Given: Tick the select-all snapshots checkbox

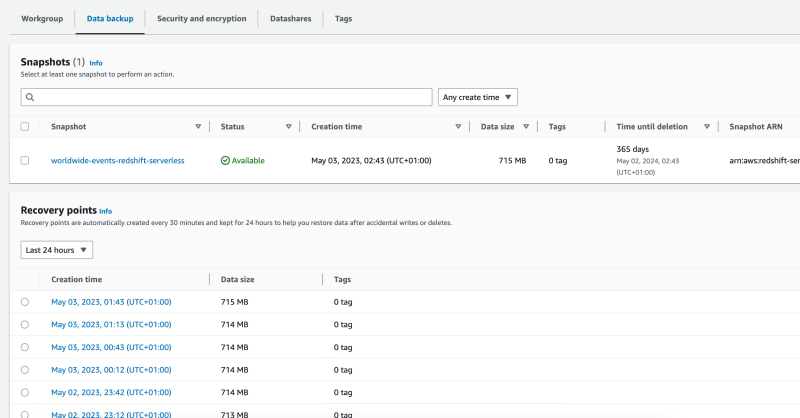Looking at the screenshot, I should point(24,127).
